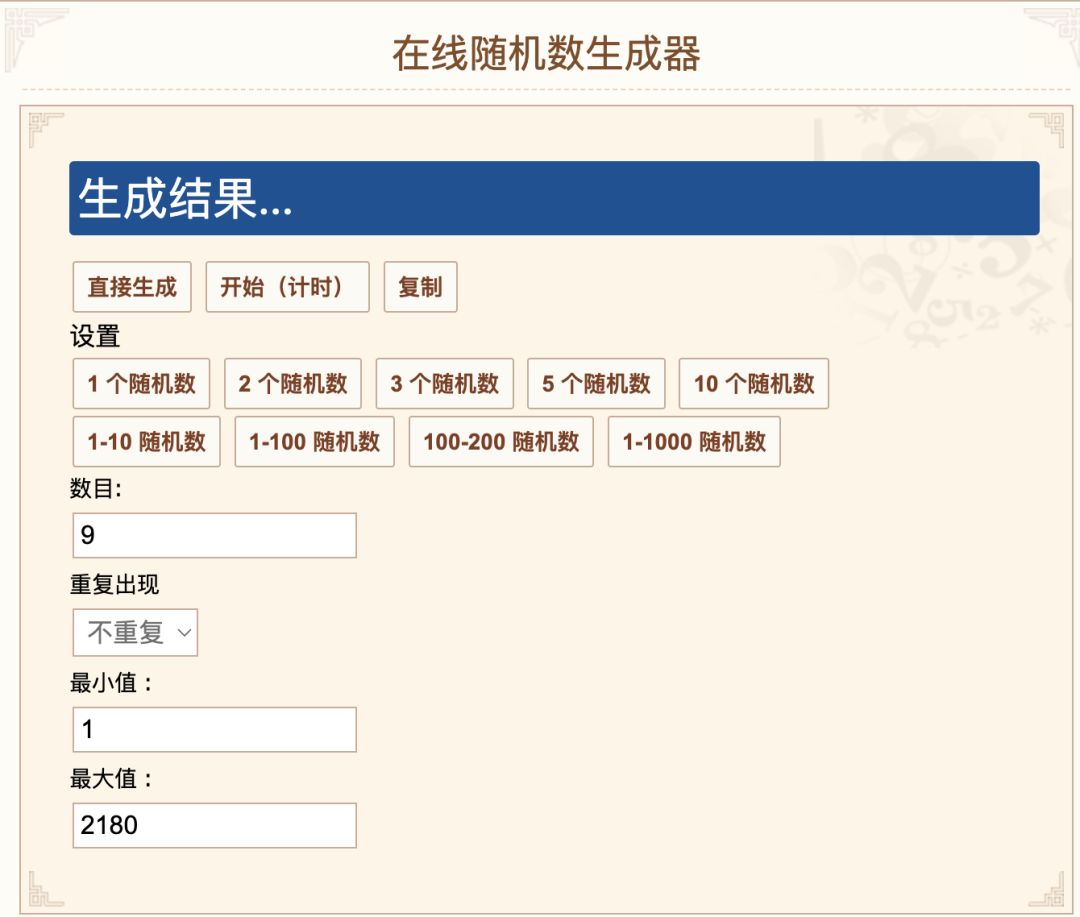Choose the 10 个随机数 preset
Screen dimensions: 1080x917
[754, 383]
